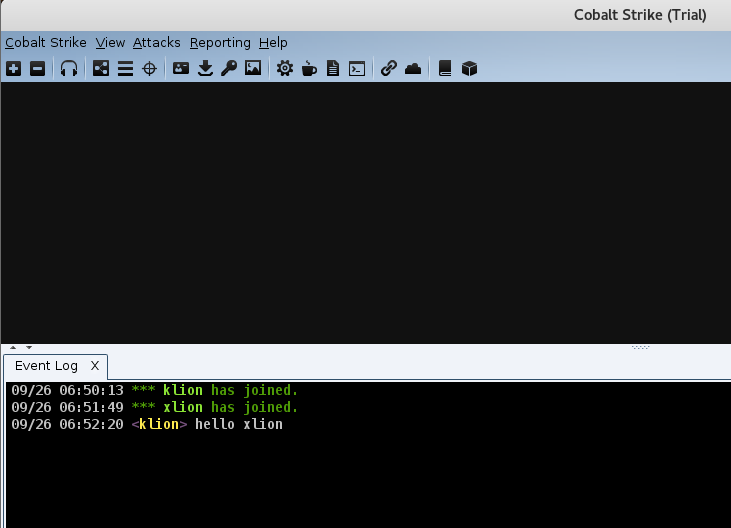Open the Reporting menu
Screen dimensions: 731x528
pos(220,43)
